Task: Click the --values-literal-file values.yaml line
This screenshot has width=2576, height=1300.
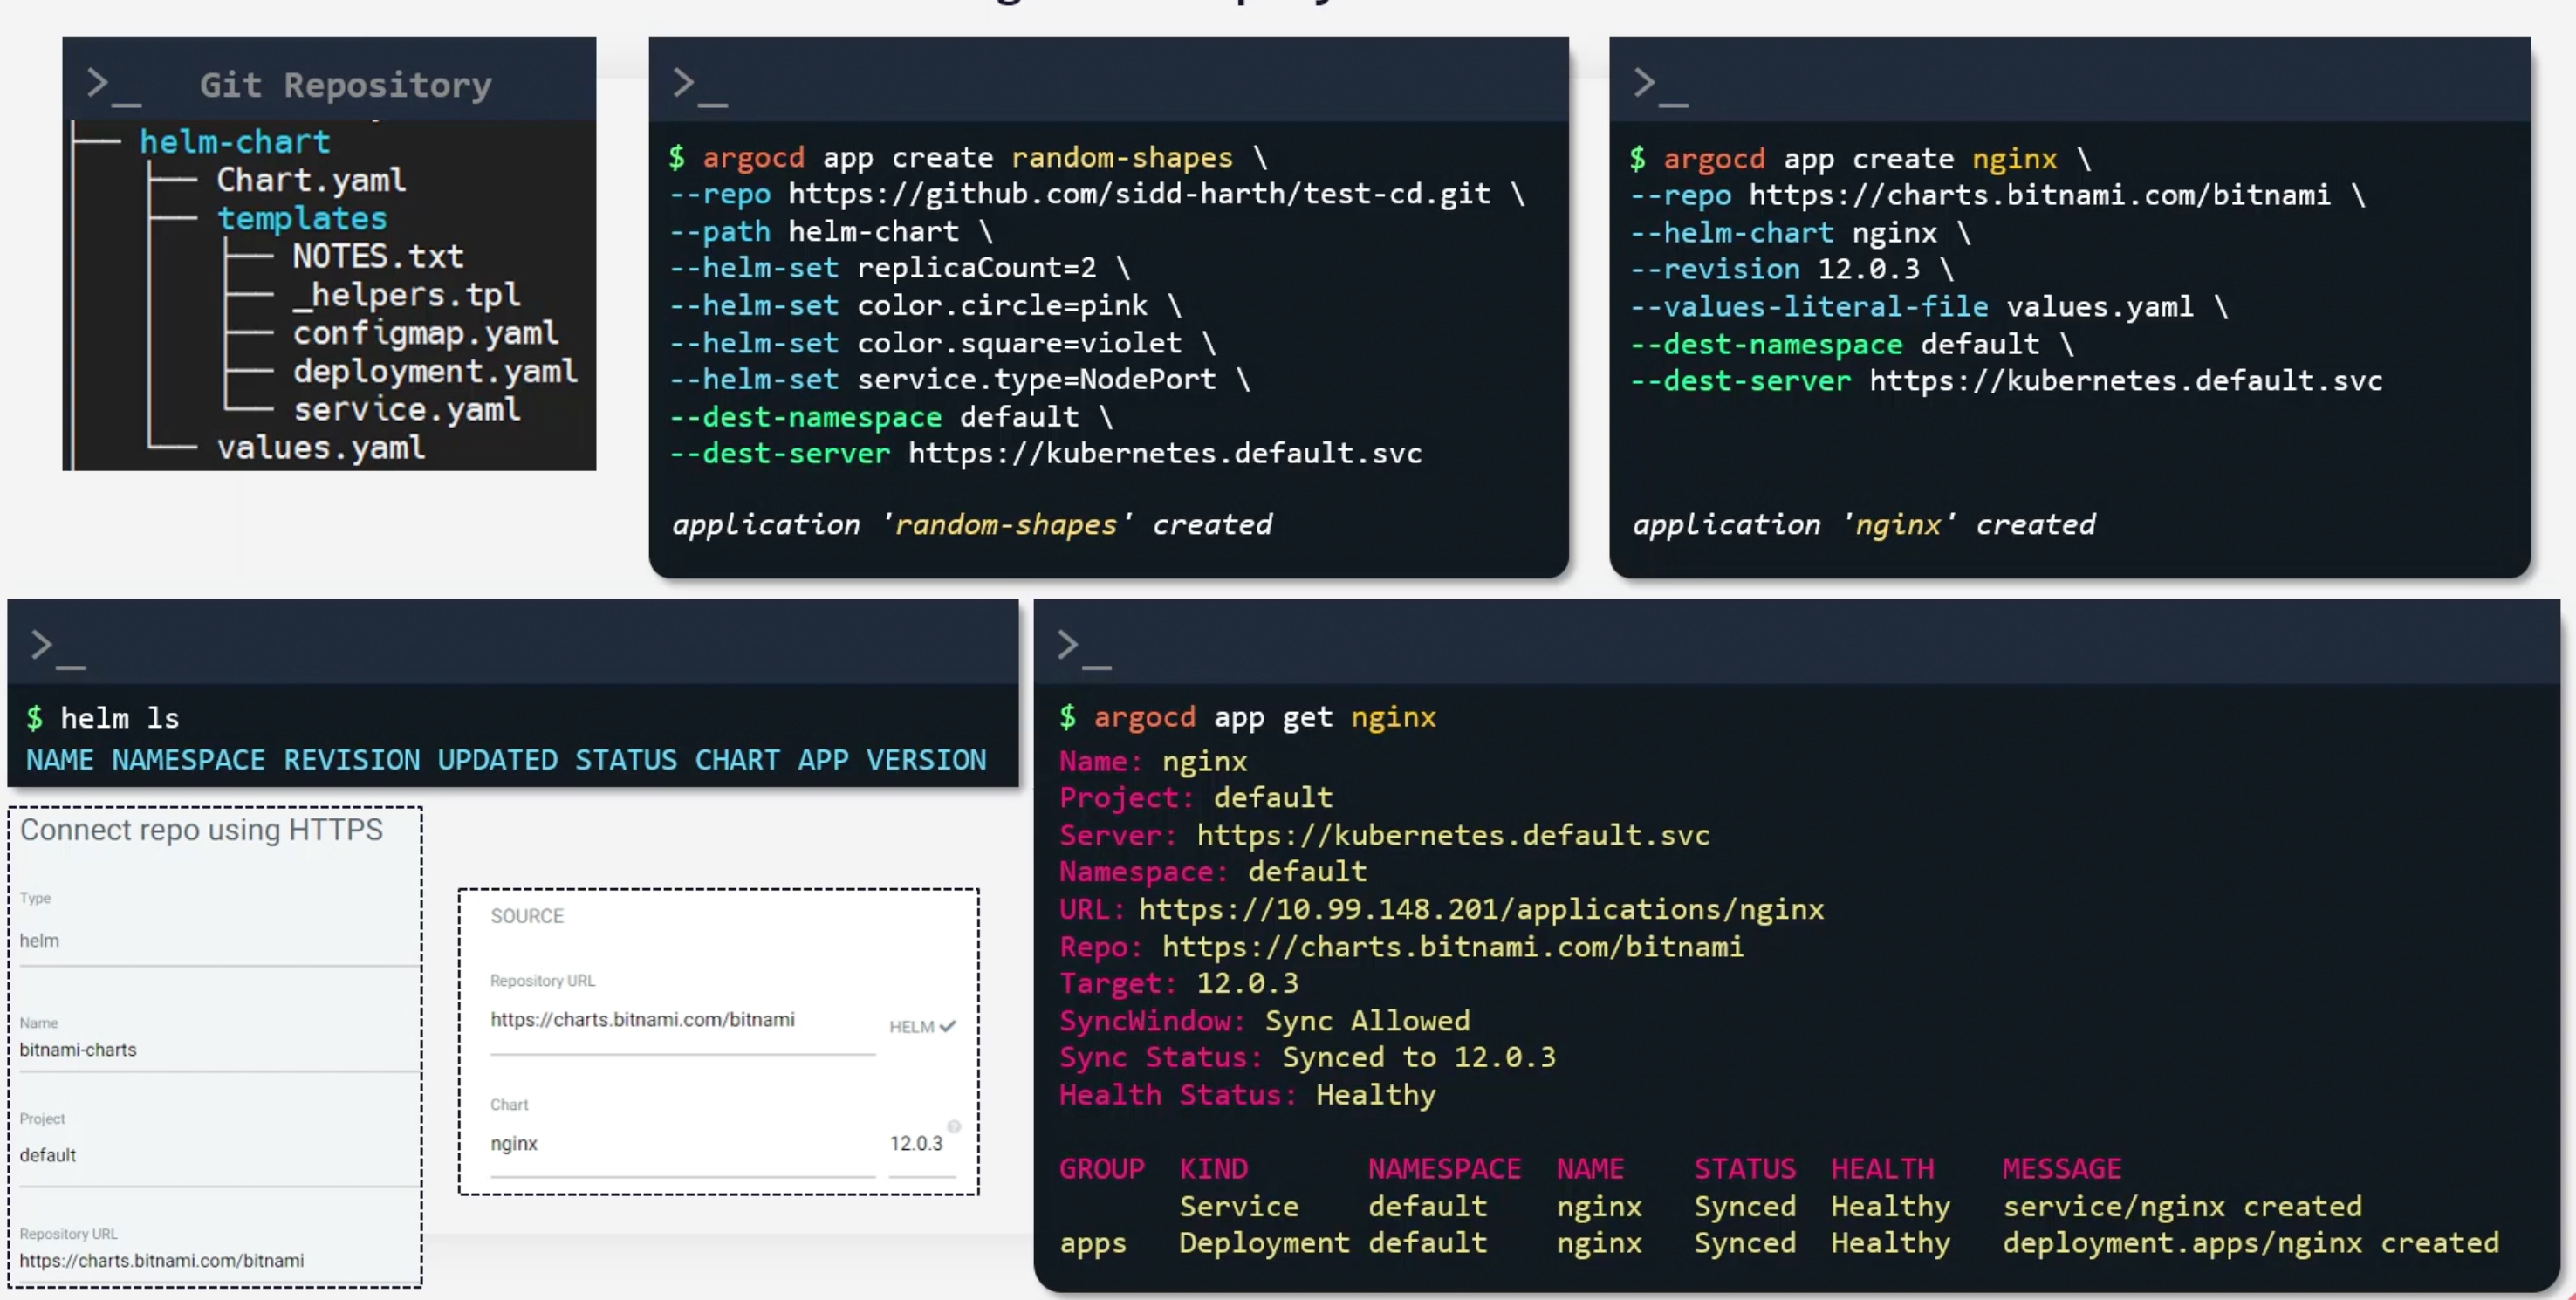Action: point(1929,306)
